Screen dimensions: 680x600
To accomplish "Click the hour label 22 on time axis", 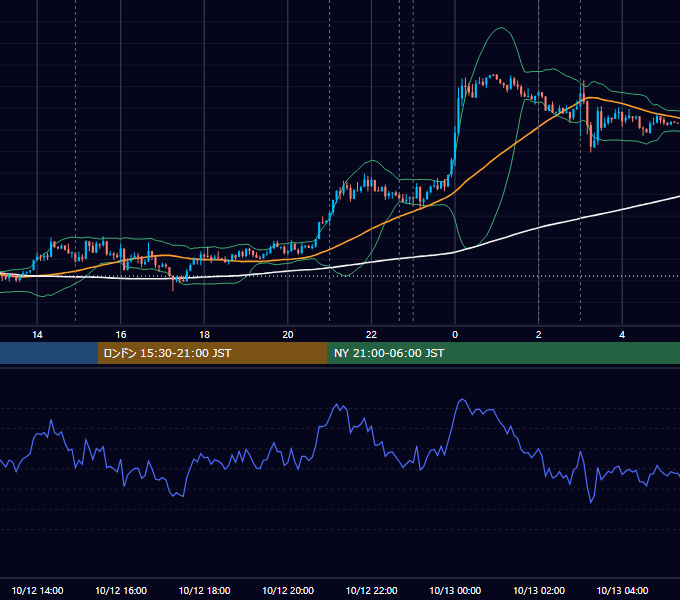I will [371, 335].
